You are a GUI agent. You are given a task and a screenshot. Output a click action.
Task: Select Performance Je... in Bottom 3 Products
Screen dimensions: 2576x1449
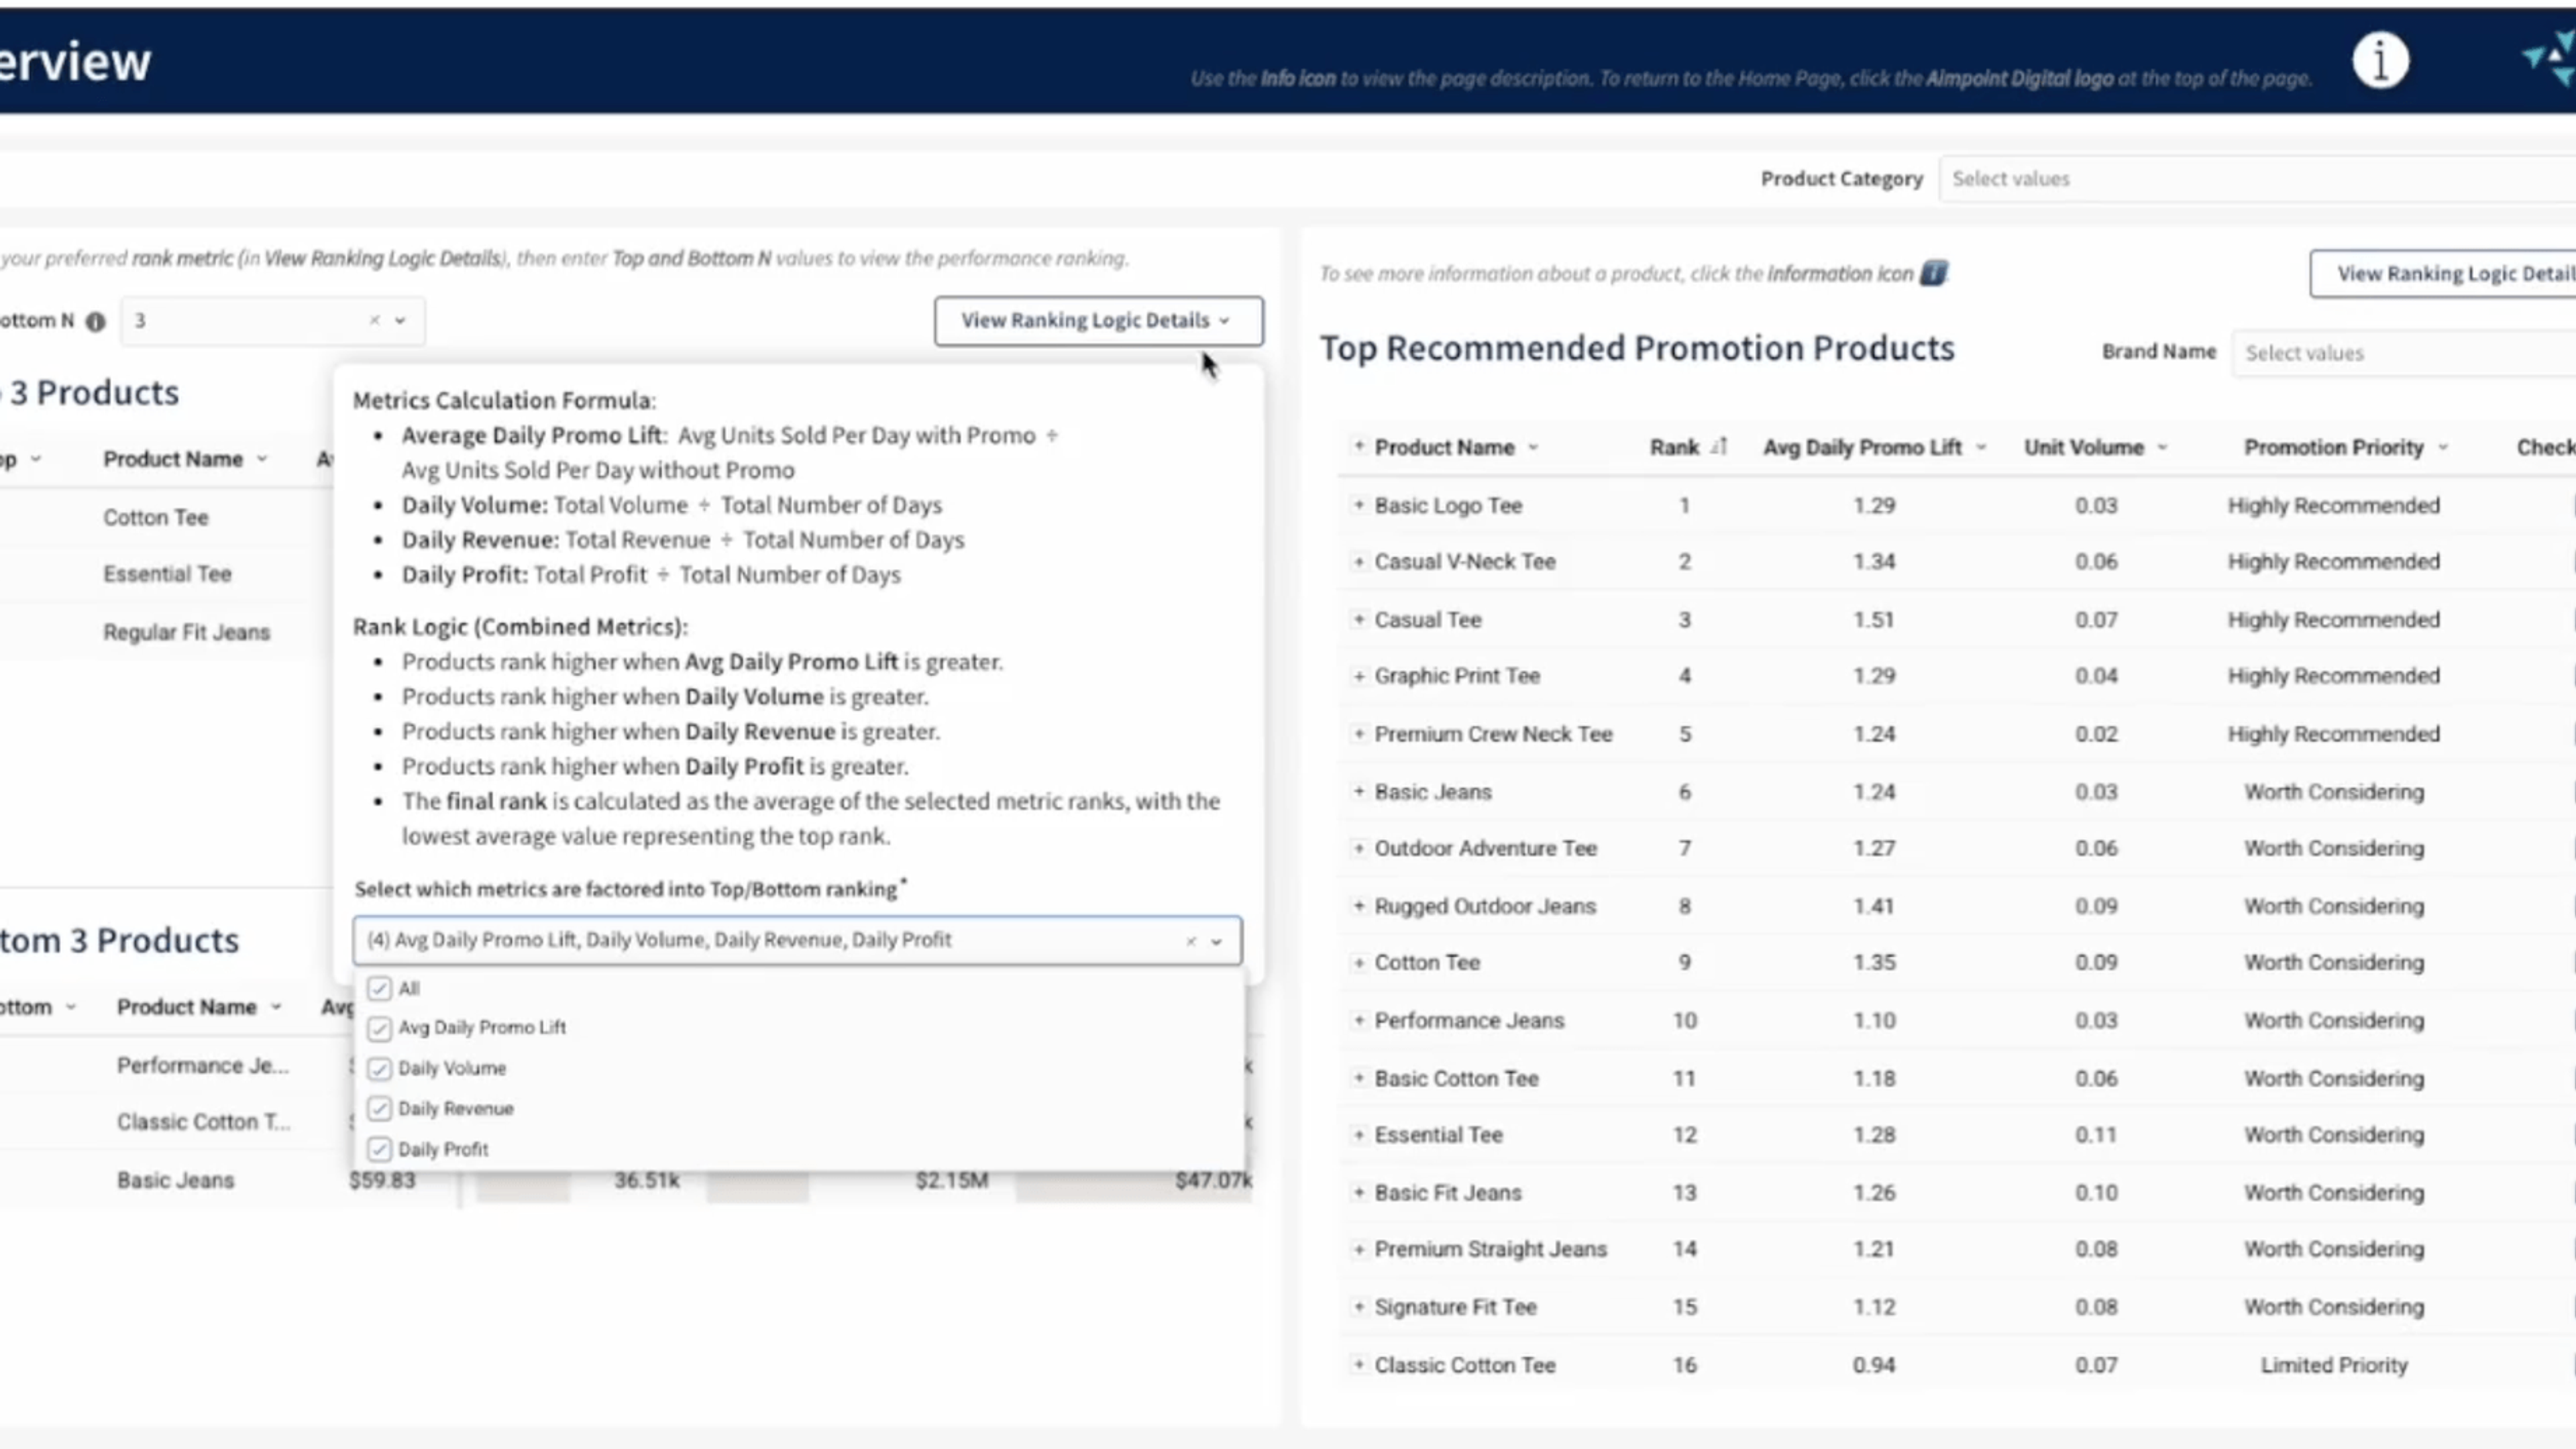[x=203, y=1066]
